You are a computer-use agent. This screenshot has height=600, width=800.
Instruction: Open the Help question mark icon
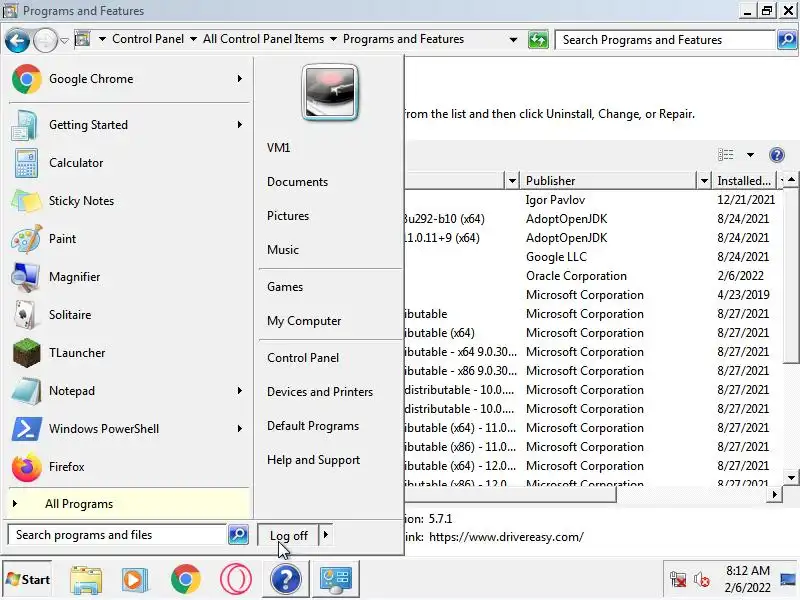777,155
